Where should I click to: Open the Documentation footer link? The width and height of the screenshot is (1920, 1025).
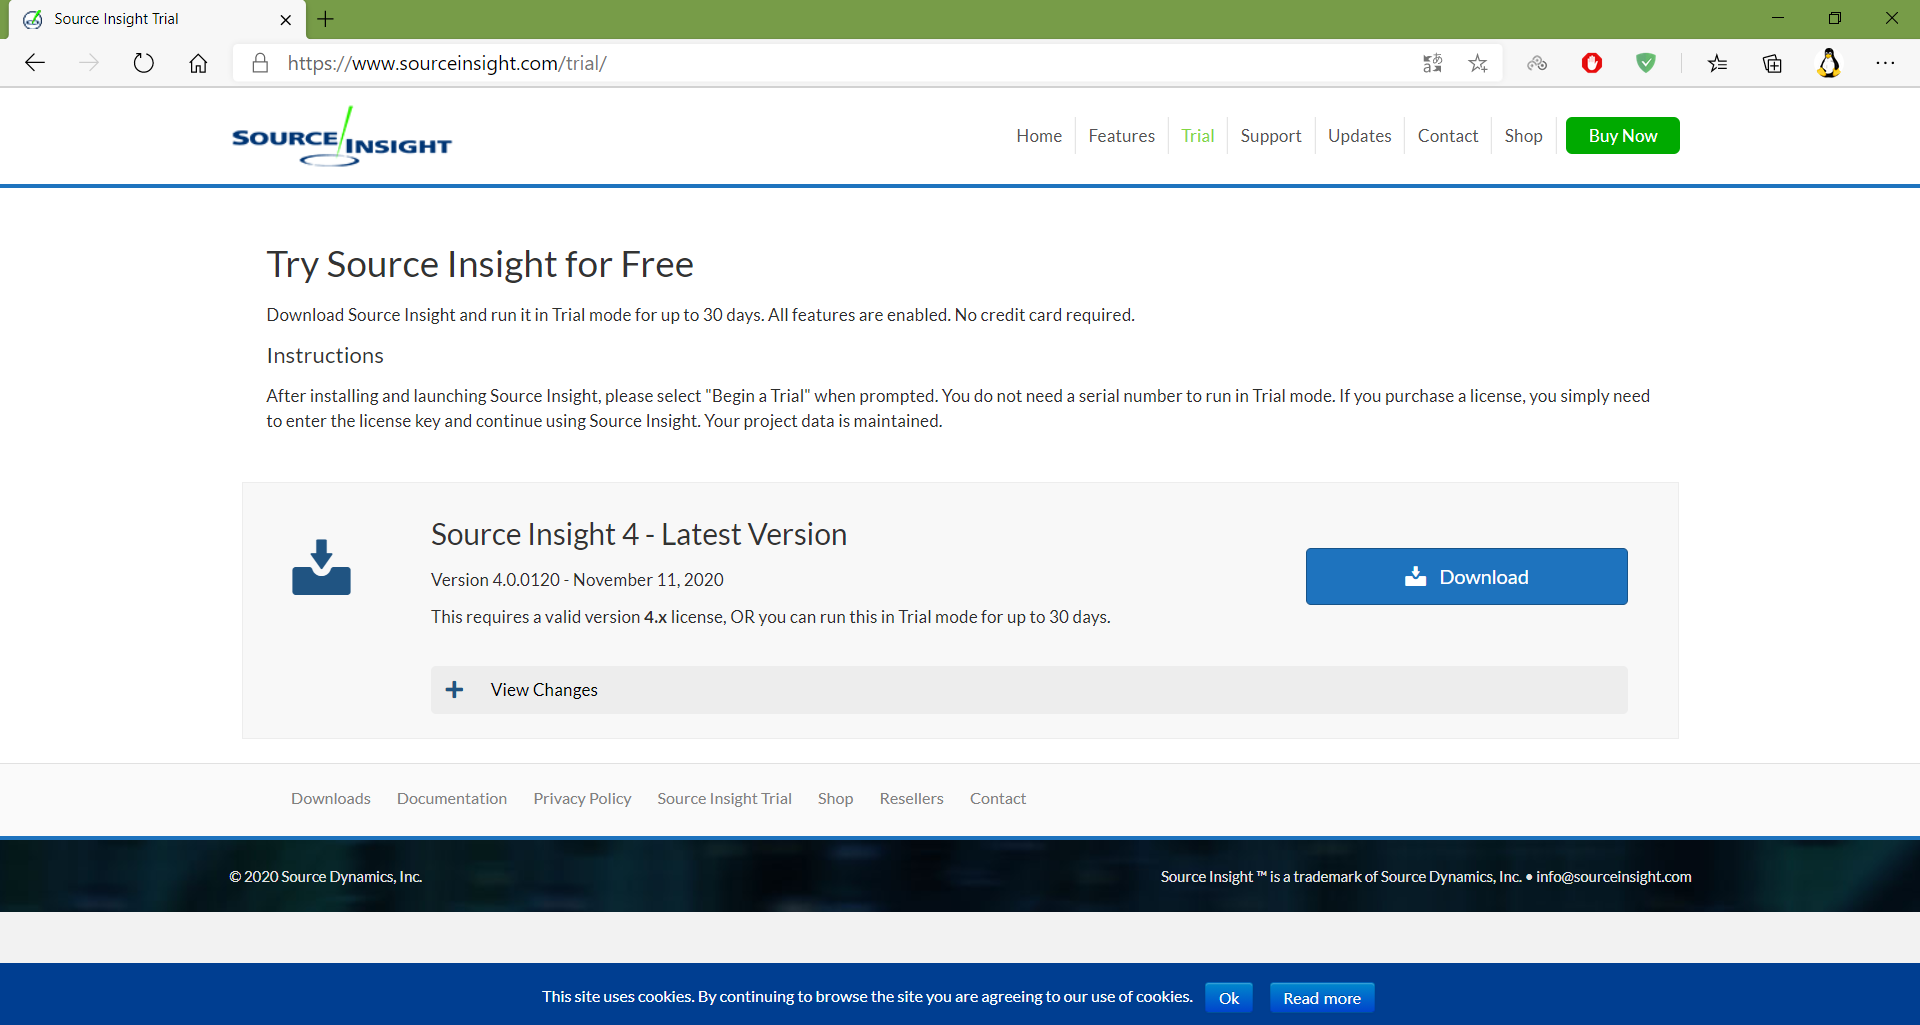coord(452,798)
